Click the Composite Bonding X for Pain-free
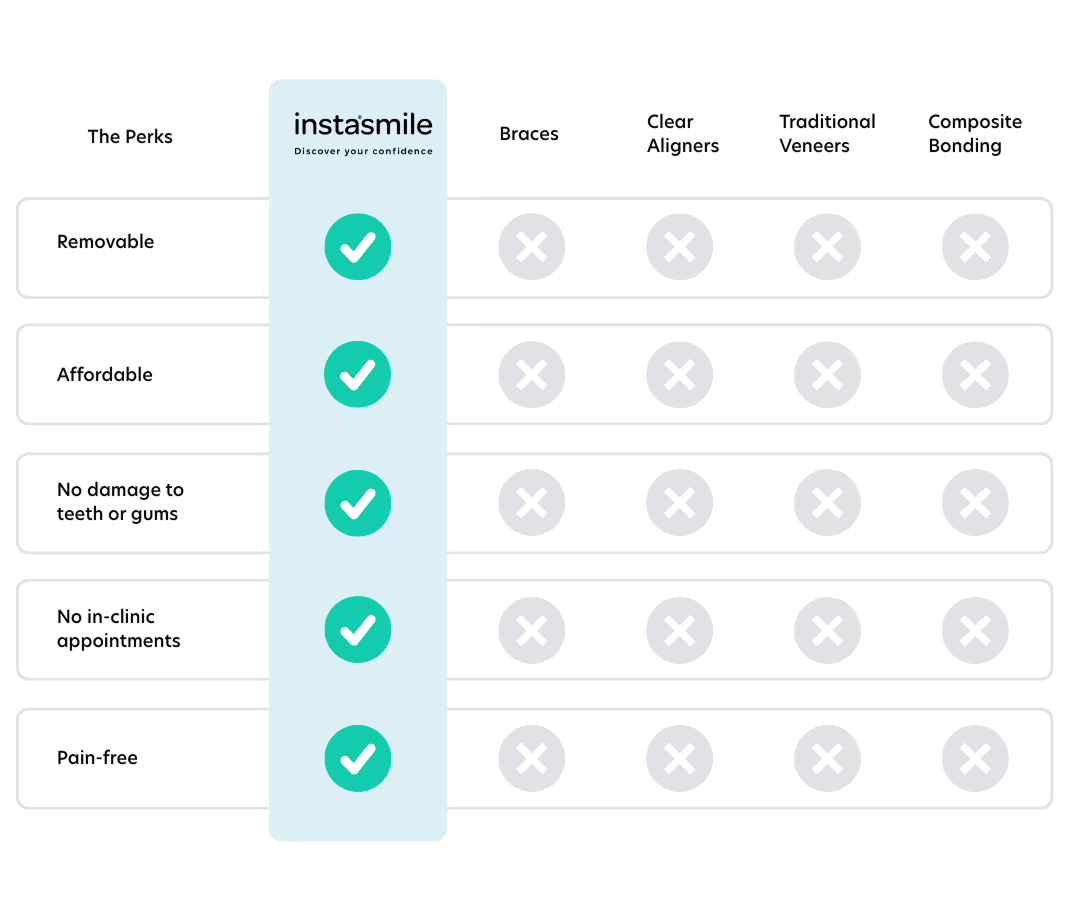This screenshot has height=900, width=1080. click(x=975, y=758)
